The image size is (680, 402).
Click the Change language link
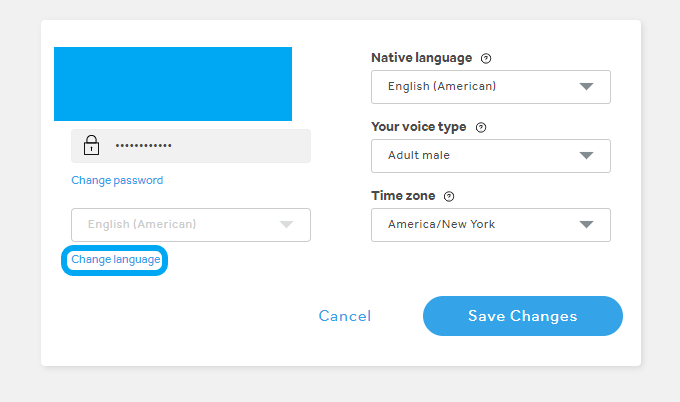(116, 260)
